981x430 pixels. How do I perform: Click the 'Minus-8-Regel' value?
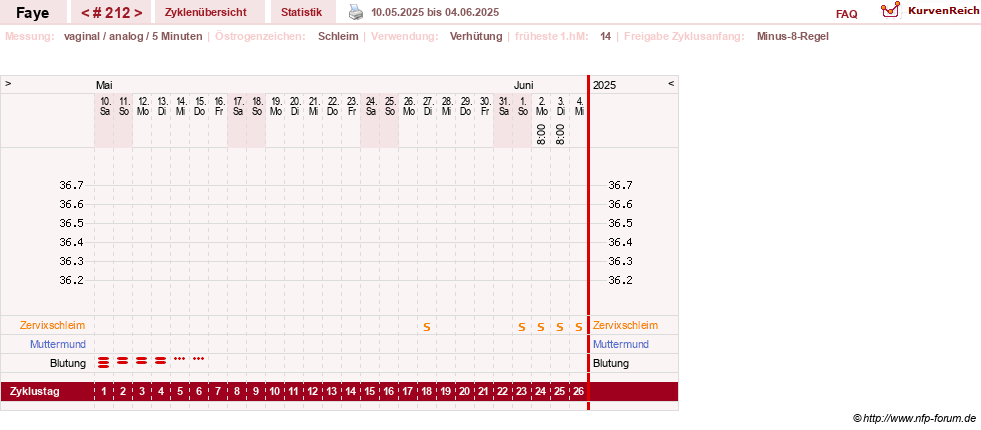793,36
